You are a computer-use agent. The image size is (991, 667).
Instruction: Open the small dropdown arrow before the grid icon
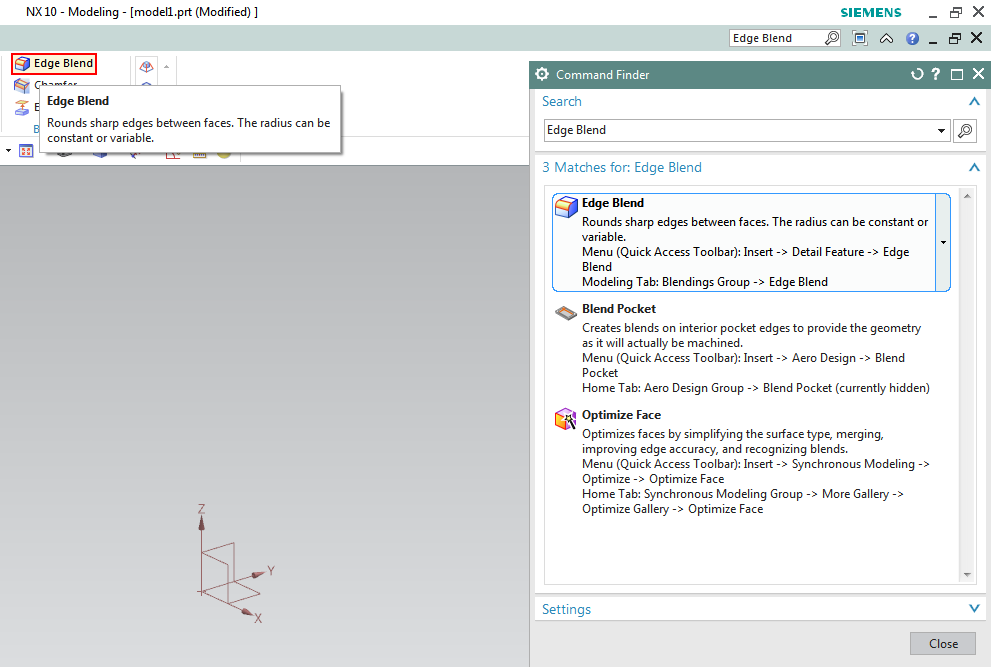(x=8, y=151)
